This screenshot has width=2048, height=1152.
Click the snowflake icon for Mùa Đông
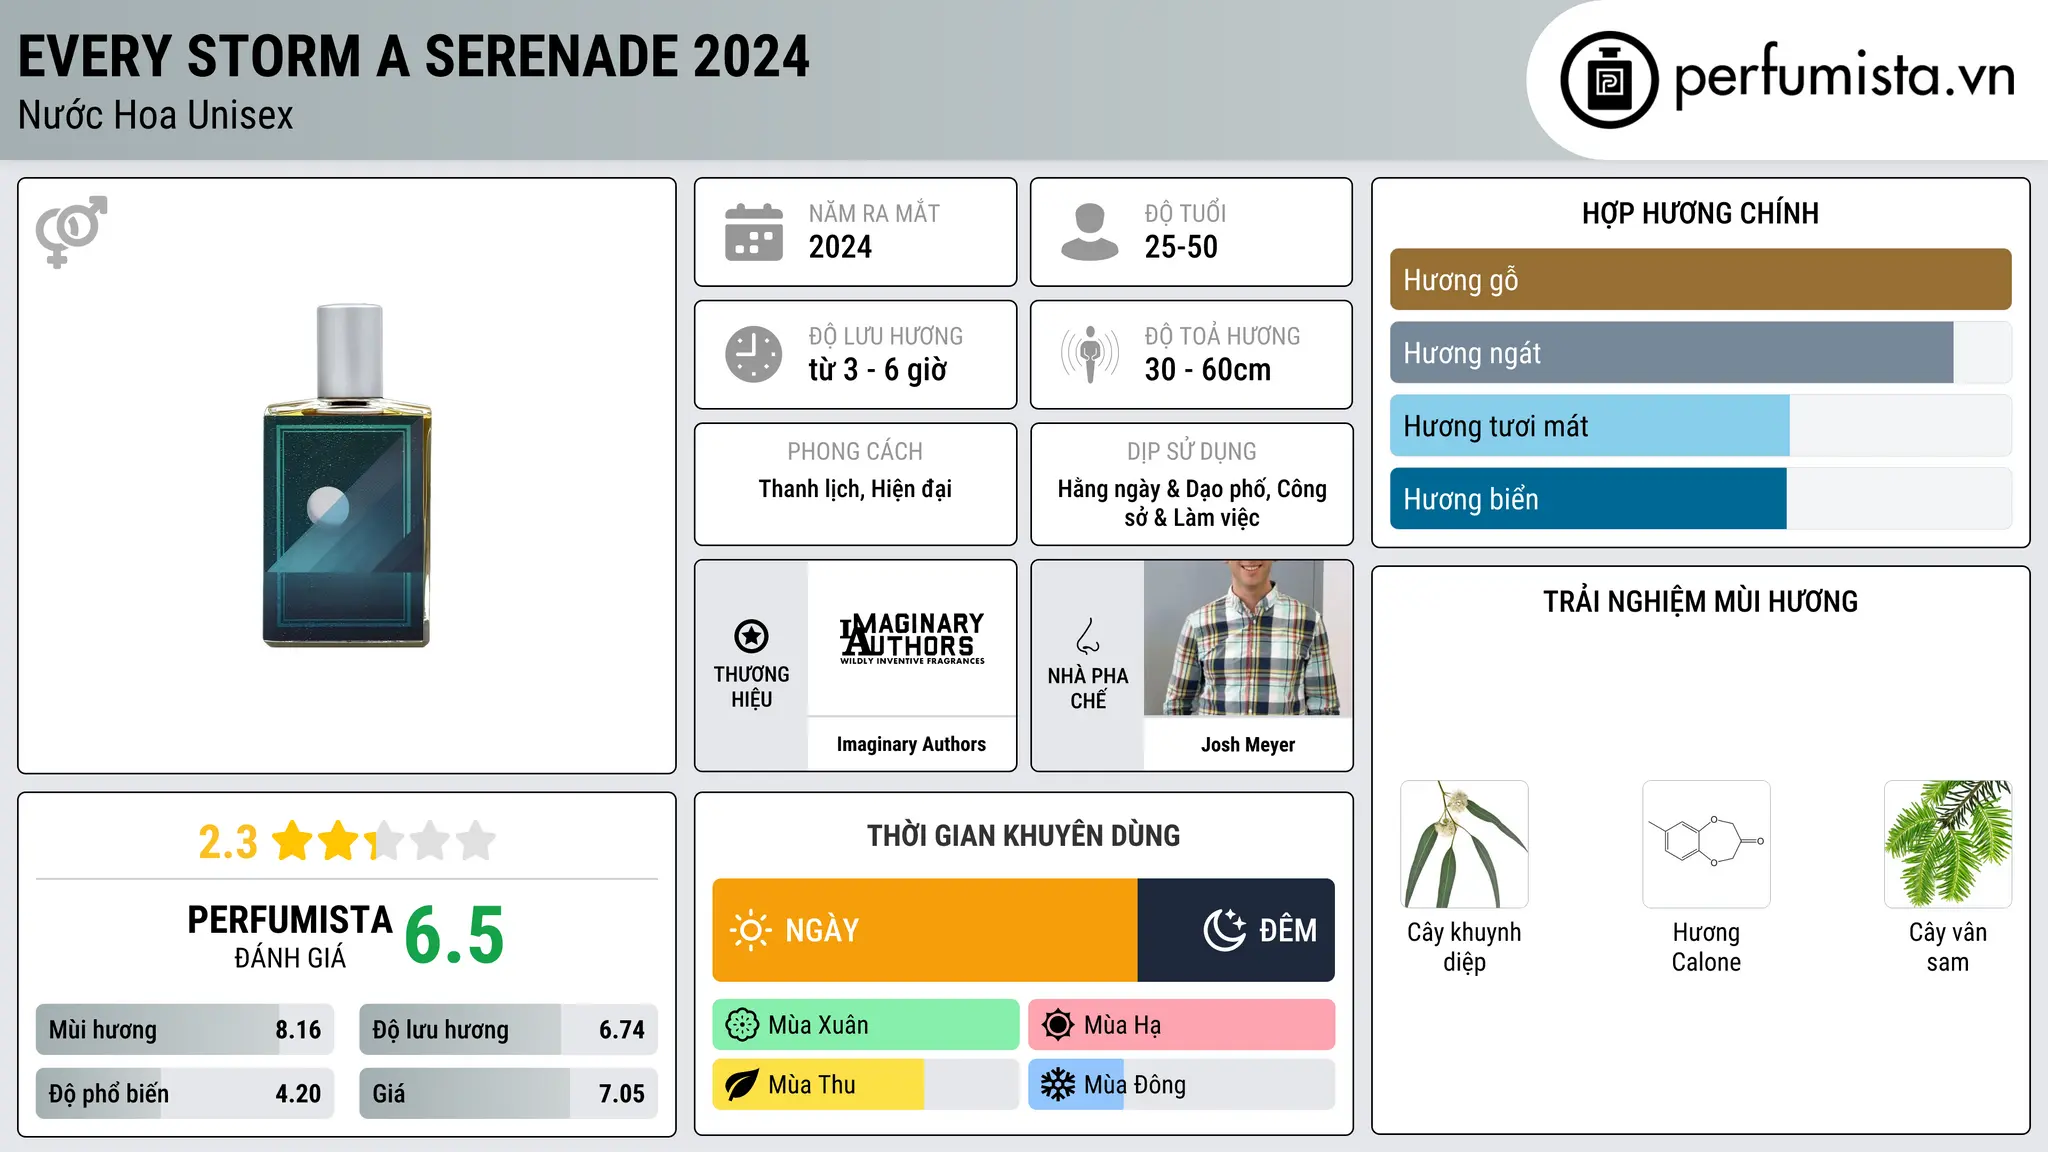point(1058,1085)
